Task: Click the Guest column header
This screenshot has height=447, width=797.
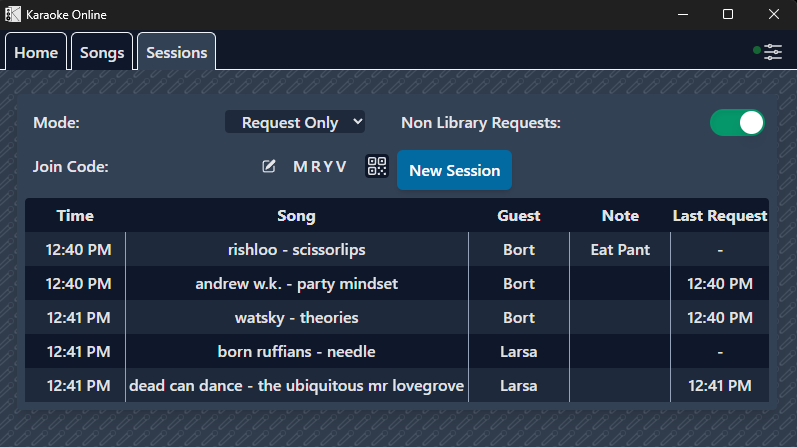Action: (518, 216)
